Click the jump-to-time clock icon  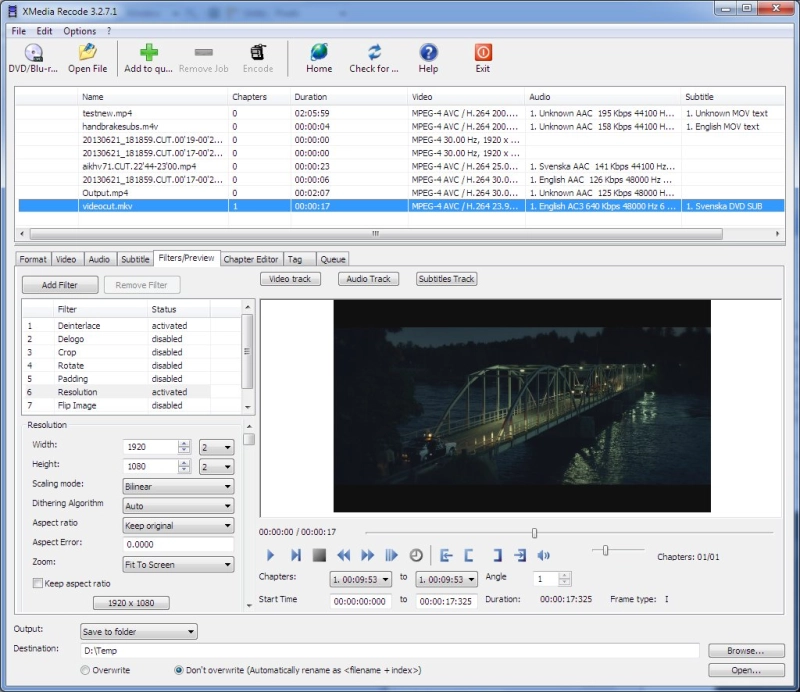pyautogui.click(x=416, y=555)
